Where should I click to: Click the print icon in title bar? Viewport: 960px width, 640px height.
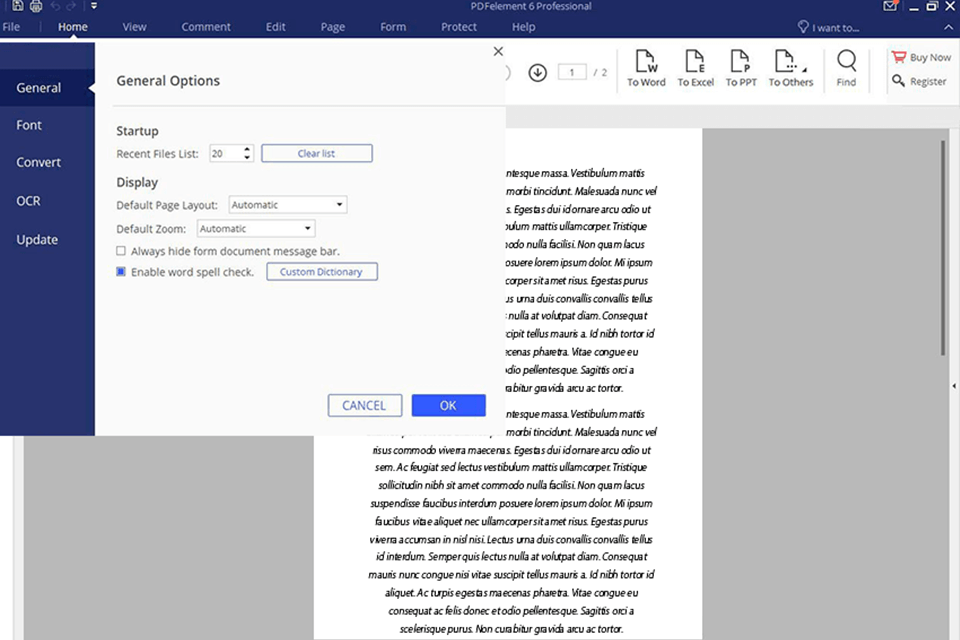[36, 6]
